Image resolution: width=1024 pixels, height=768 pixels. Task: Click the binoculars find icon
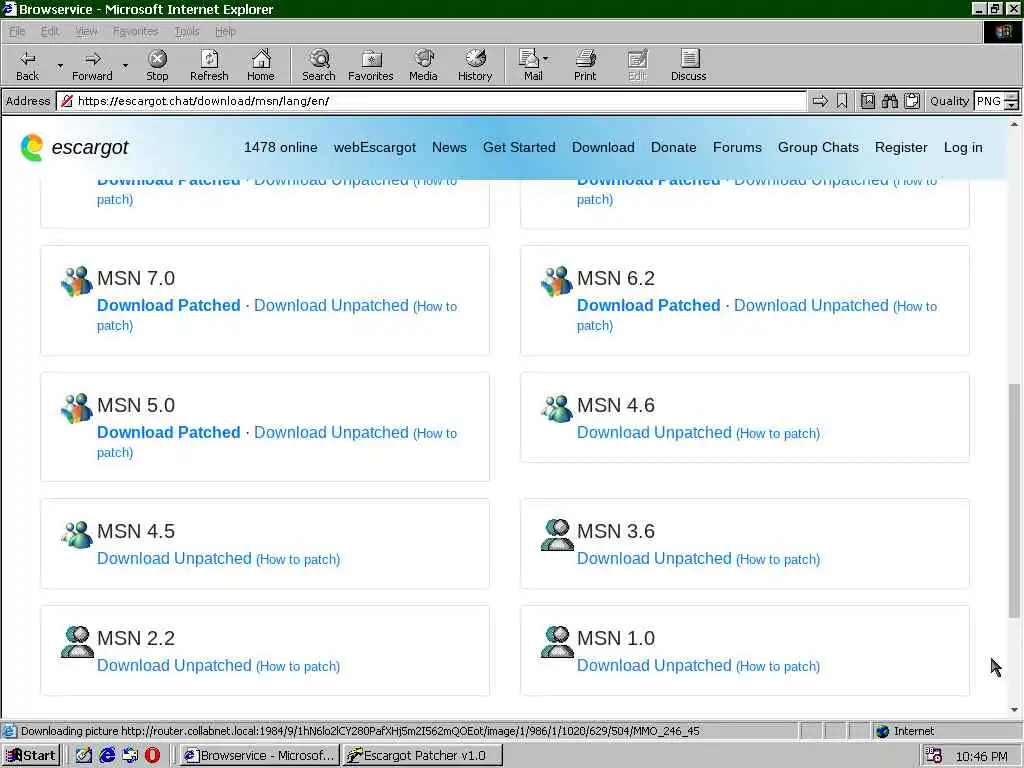889,101
